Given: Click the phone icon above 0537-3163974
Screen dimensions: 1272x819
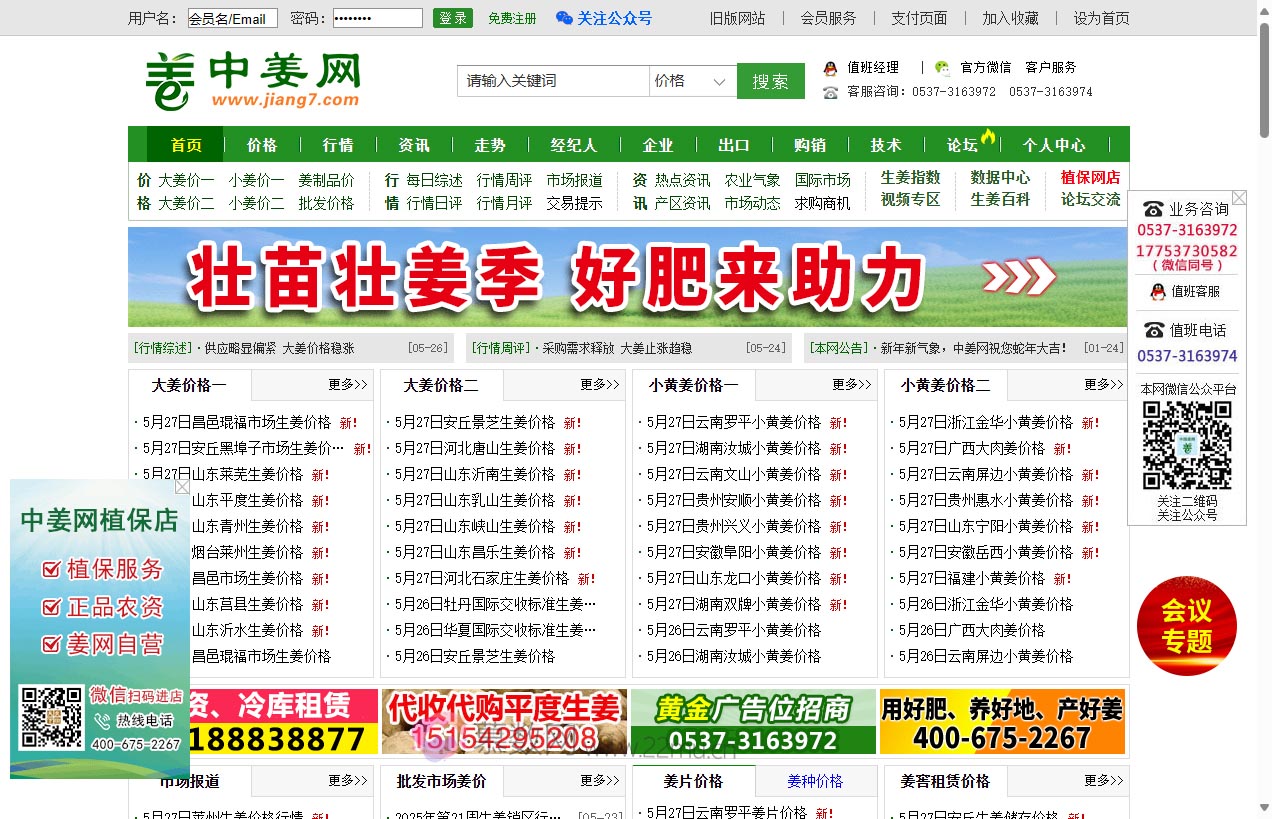Looking at the screenshot, I should [1154, 330].
